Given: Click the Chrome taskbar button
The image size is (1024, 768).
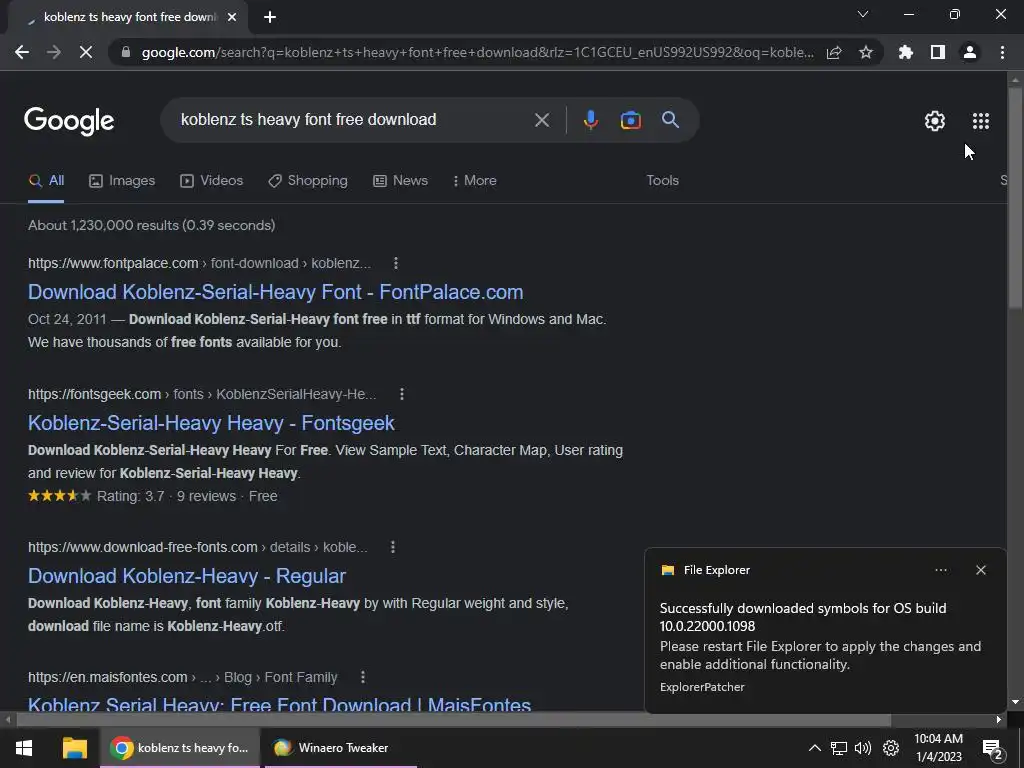Looking at the screenshot, I should click(180, 748).
